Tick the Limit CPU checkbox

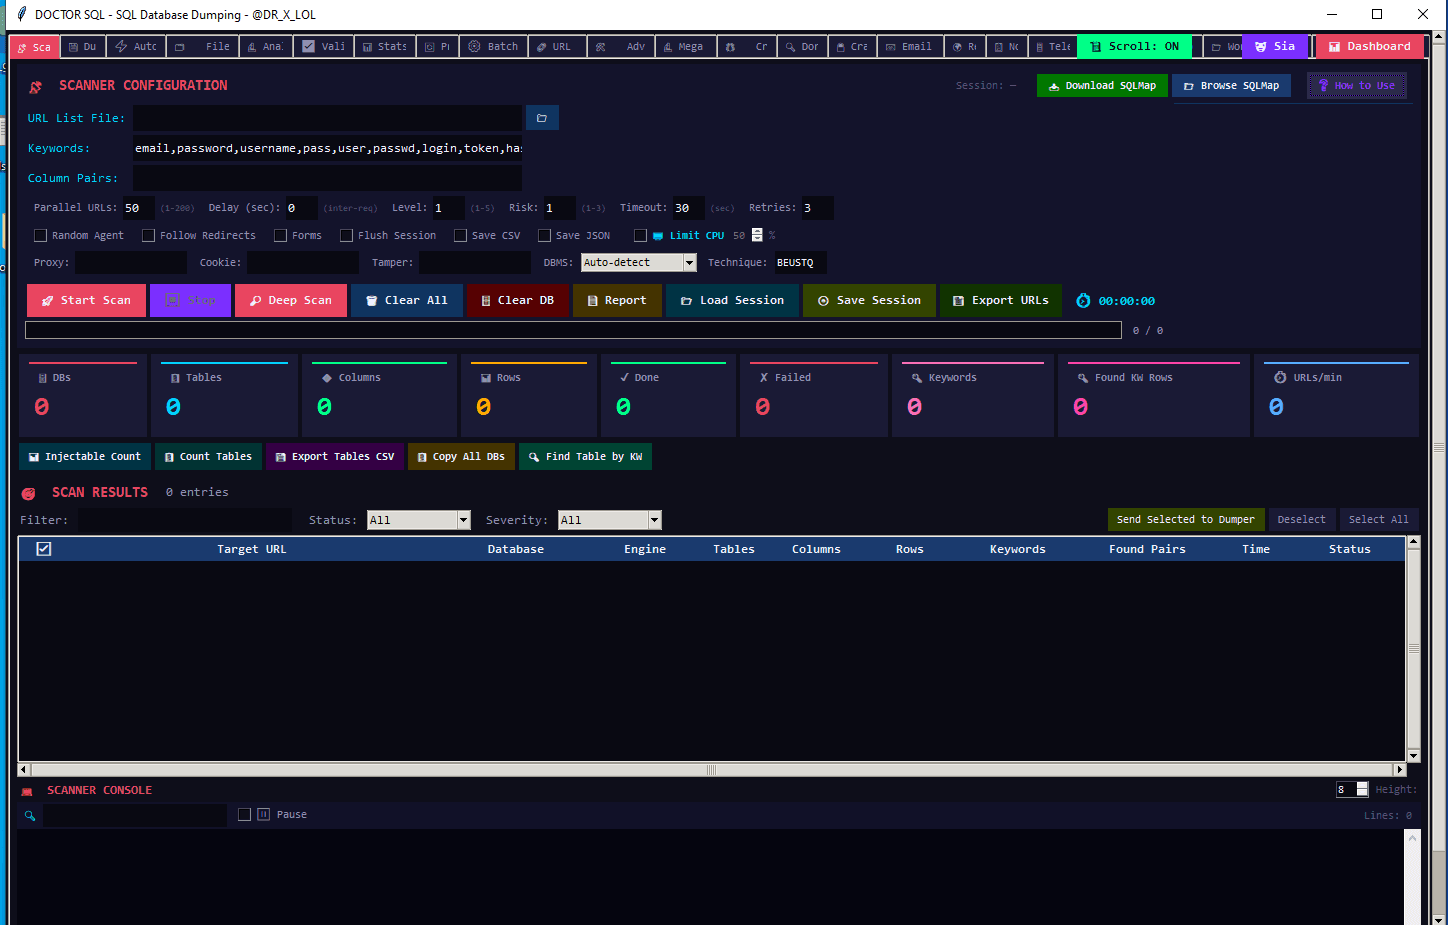pos(641,236)
